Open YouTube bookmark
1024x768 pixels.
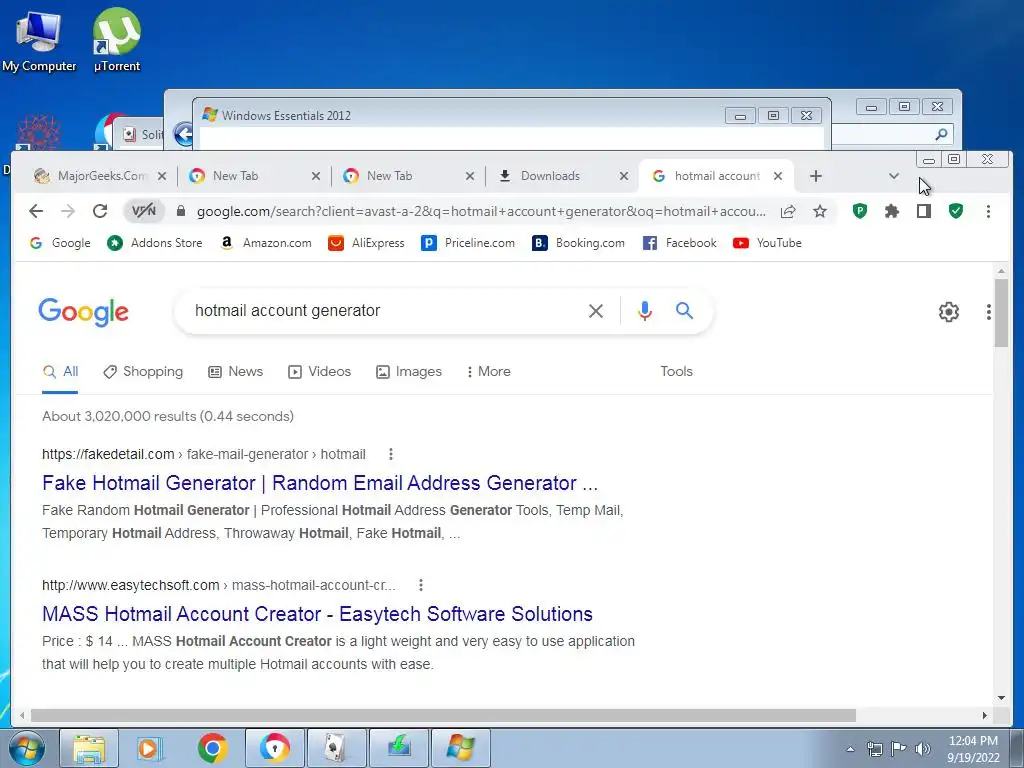[767, 243]
